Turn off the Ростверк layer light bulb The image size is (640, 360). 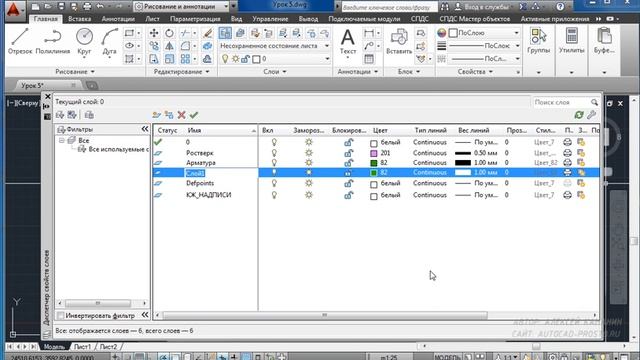(274, 153)
